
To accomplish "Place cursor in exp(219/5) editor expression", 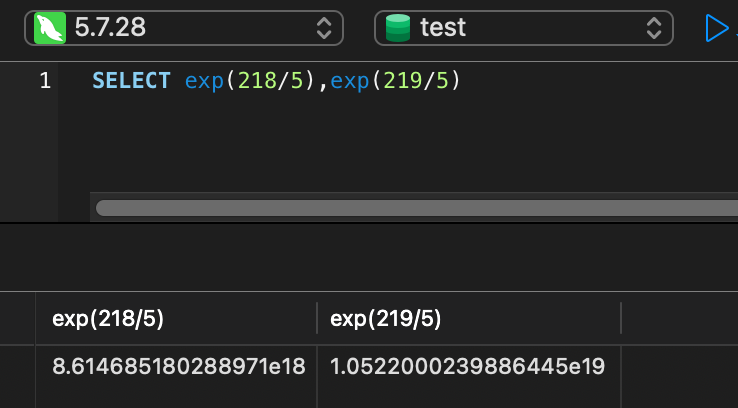I will (x=395, y=81).
